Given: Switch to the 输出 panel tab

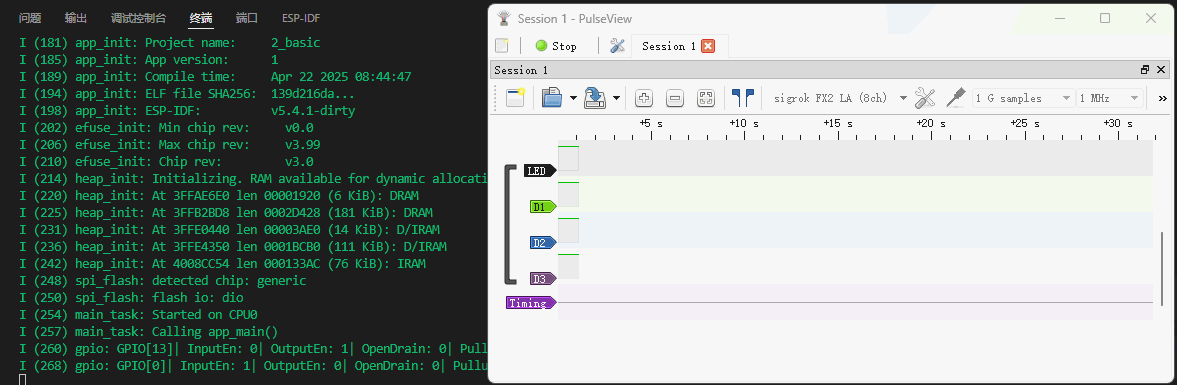Looking at the screenshot, I should click(x=75, y=18).
